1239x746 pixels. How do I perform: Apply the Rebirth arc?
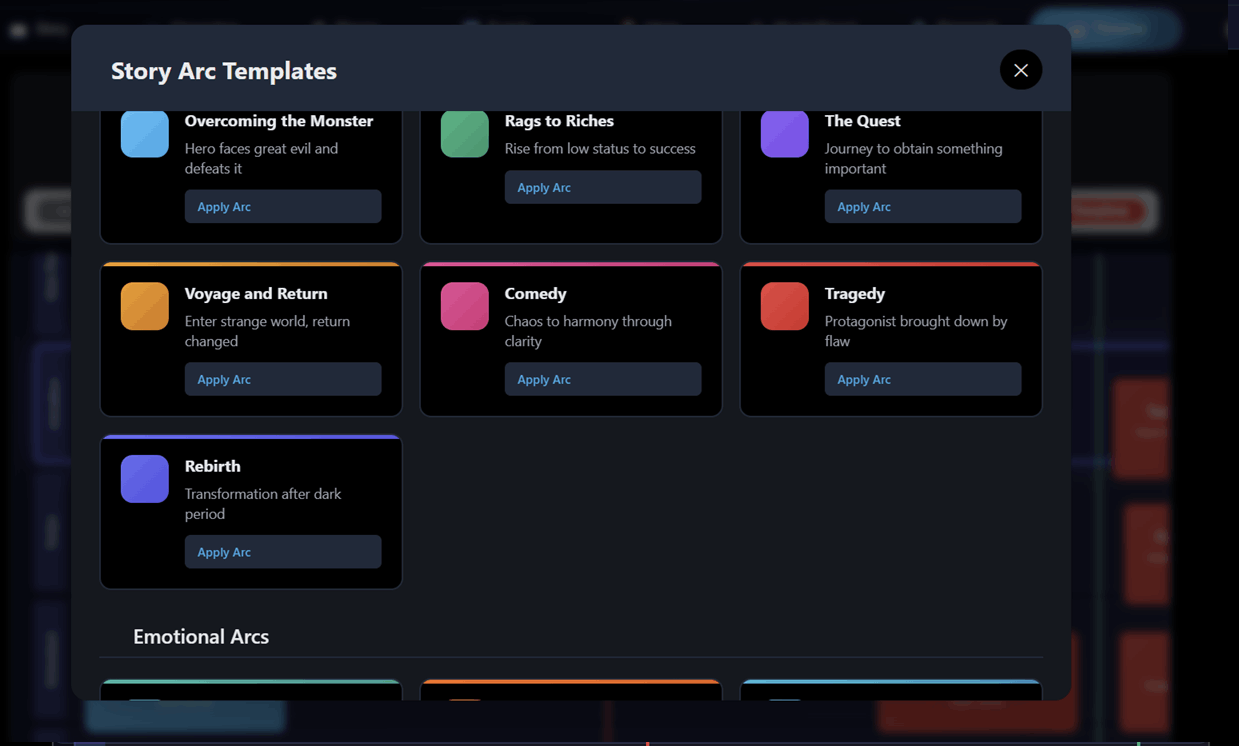pos(283,552)
